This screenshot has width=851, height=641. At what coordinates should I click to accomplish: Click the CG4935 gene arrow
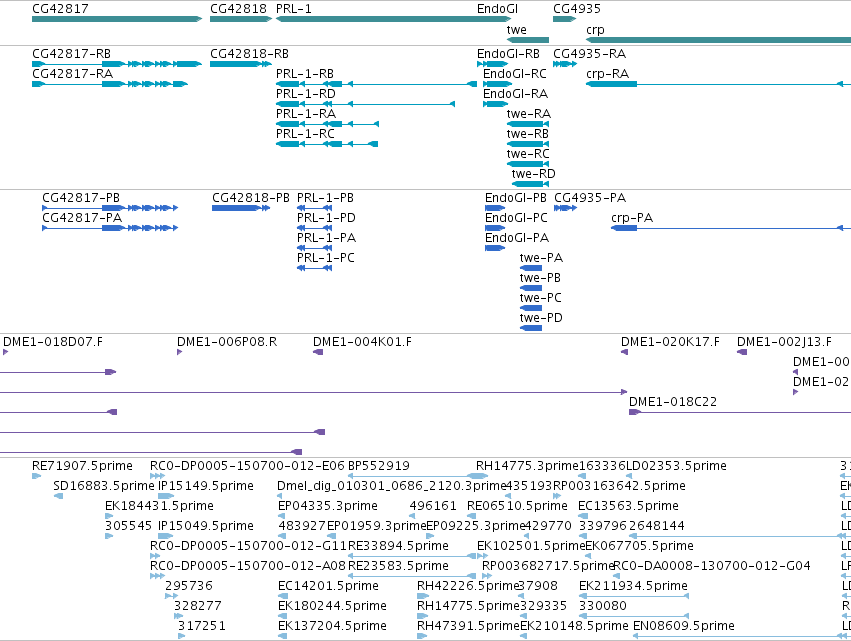[x=564, y=19]
